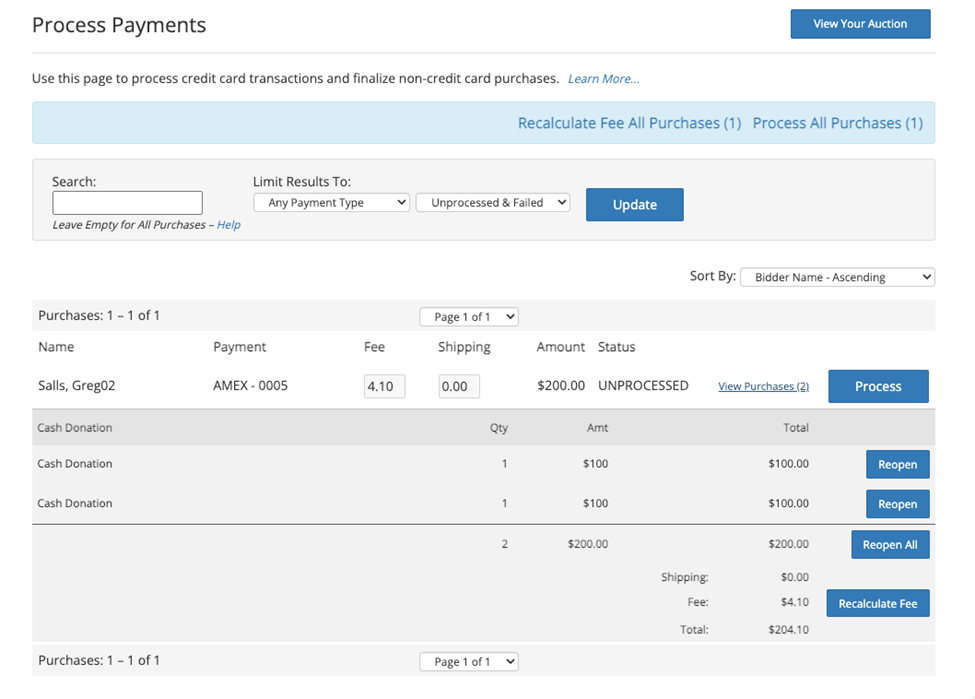Open the Help link under Search

(x=228, y=225)
